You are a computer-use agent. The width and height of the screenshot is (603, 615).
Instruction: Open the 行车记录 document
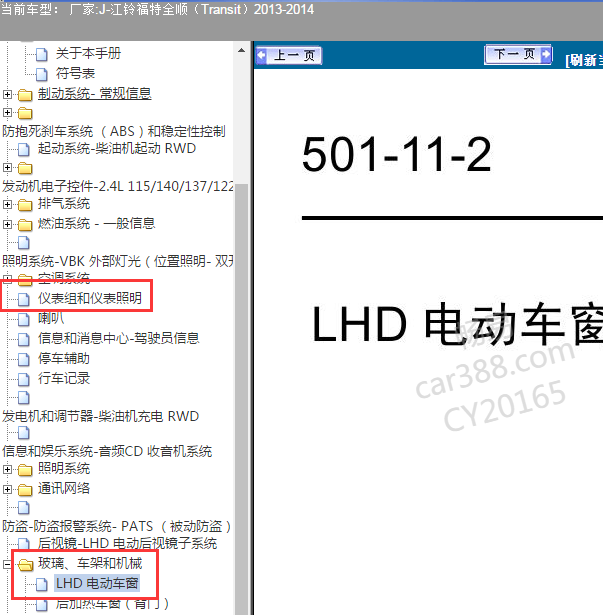click(64, 378)
